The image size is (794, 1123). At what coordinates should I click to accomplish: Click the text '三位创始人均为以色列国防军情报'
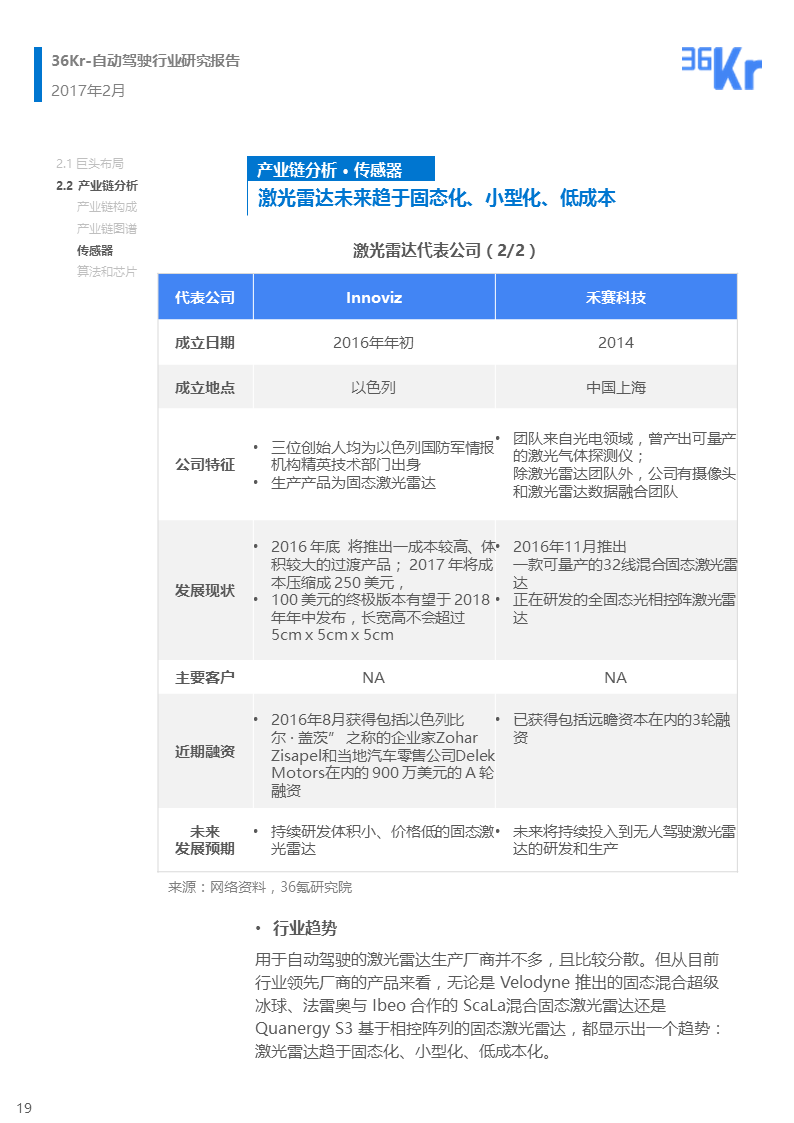coord(382,448)
